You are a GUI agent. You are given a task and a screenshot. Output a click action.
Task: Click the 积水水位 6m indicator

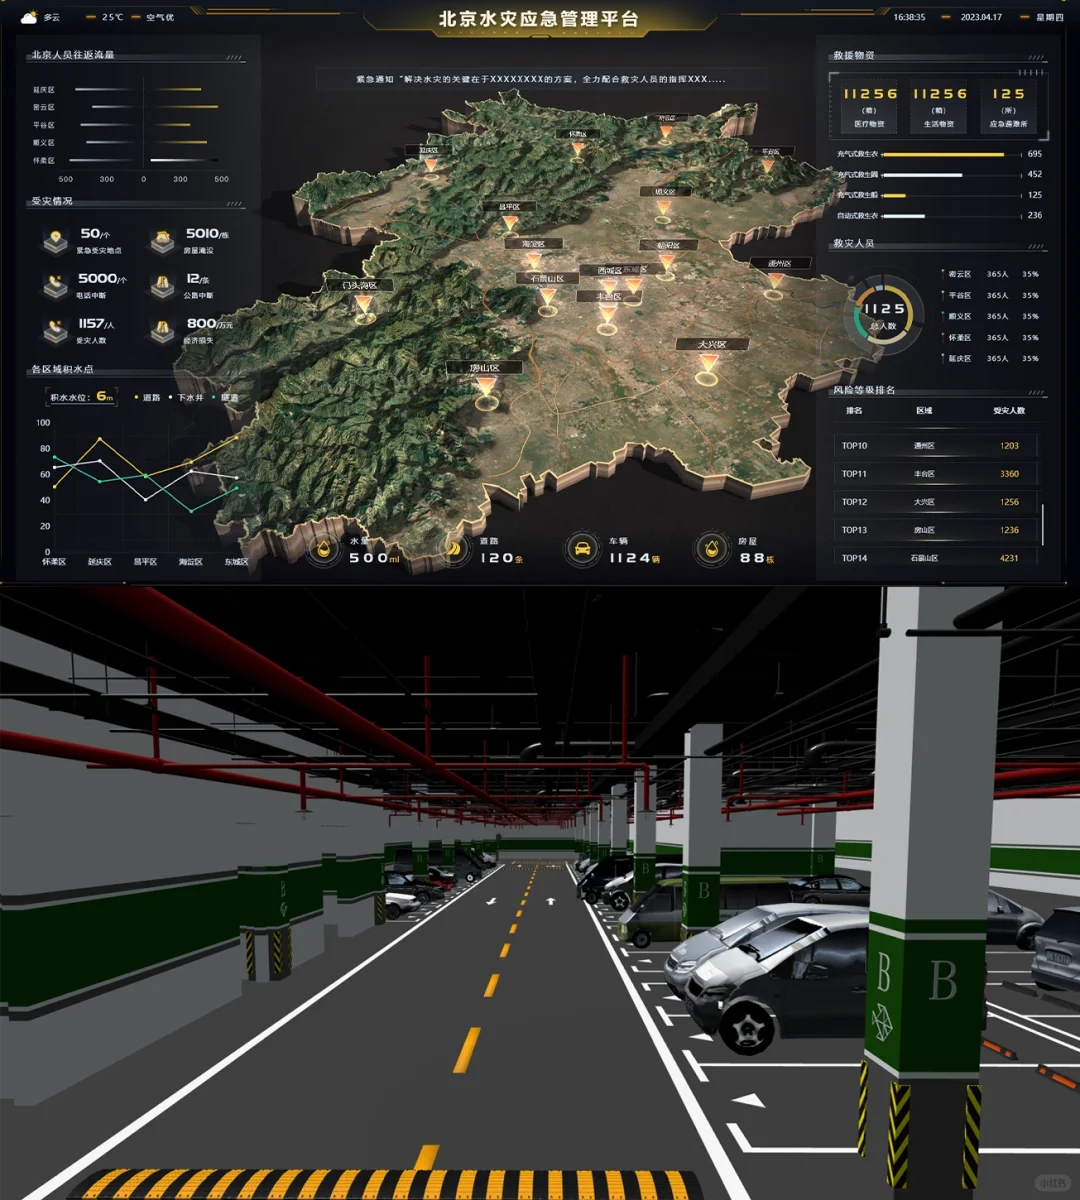tap(83, 397)
